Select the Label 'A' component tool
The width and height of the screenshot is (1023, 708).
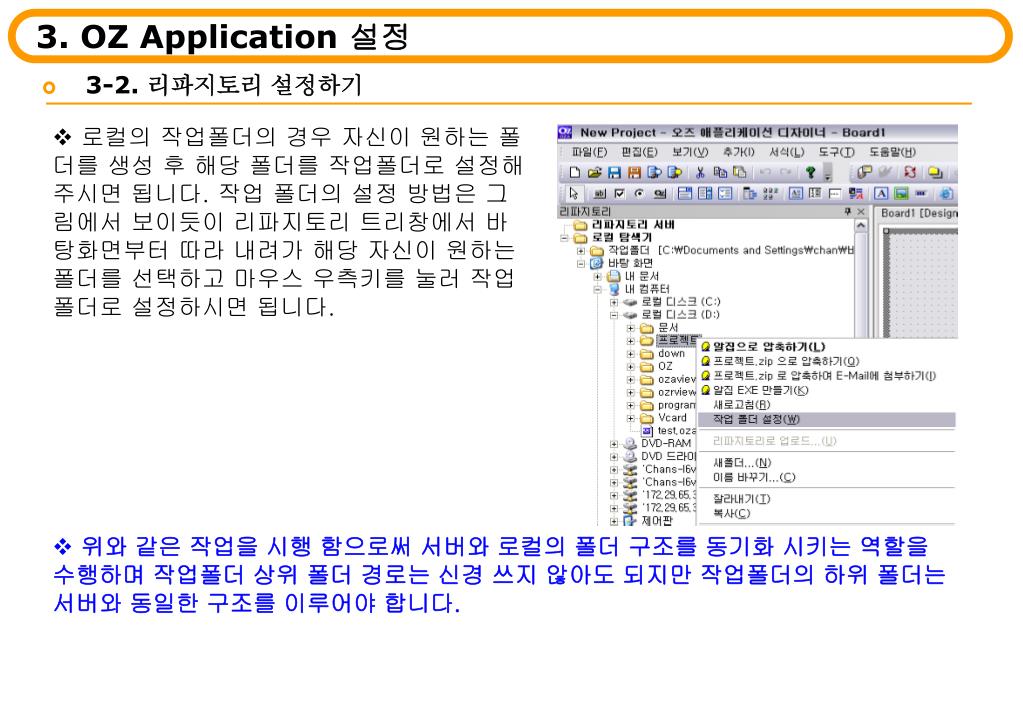(882, 194)
